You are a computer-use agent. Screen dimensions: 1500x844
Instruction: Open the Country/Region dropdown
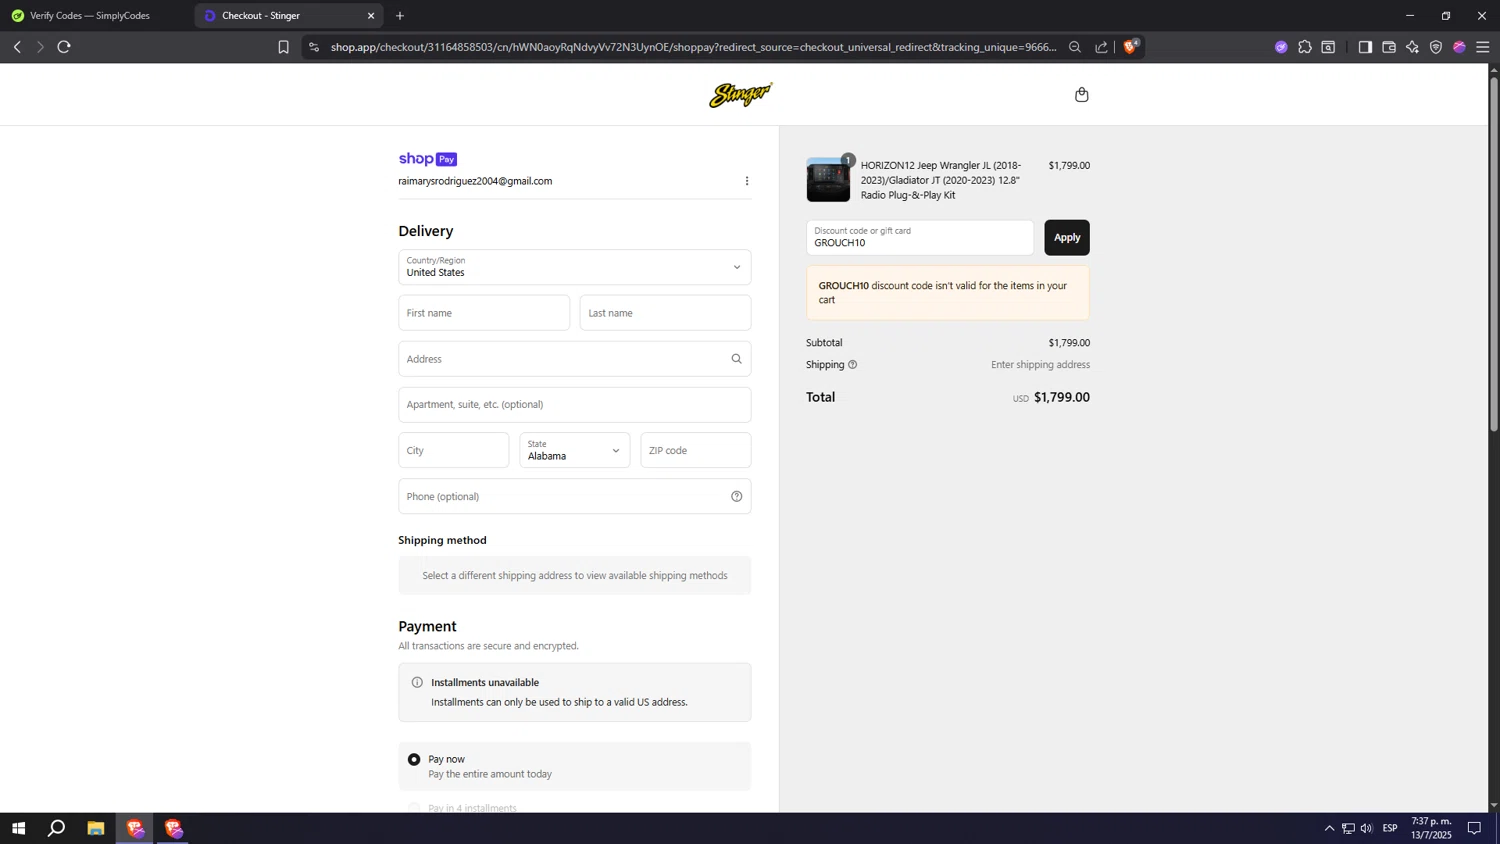tap(575, 267)
